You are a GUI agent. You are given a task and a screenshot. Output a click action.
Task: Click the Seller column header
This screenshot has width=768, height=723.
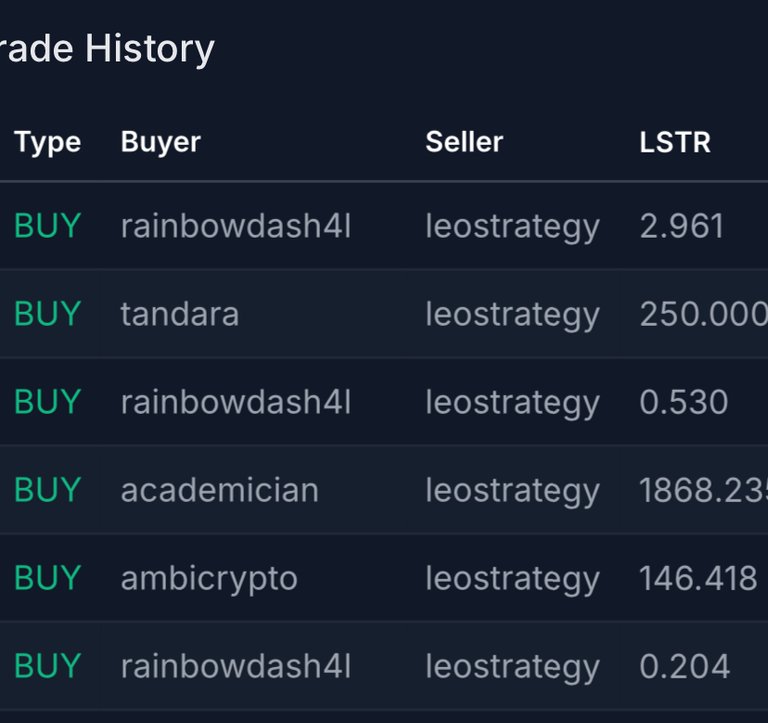(x=464, y=142)
